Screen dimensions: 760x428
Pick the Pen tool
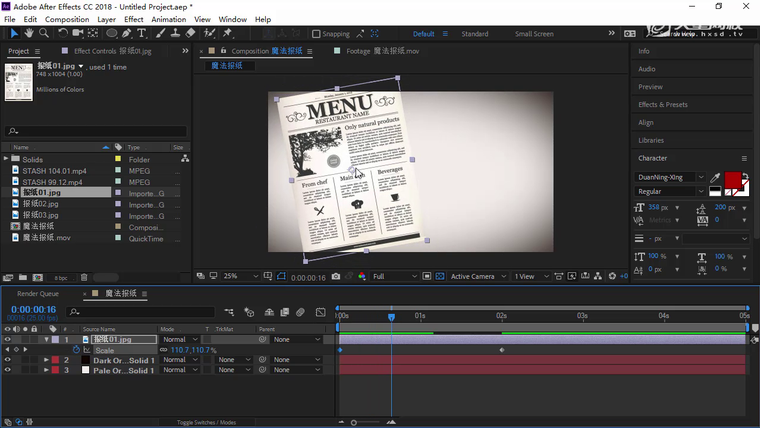127,33
